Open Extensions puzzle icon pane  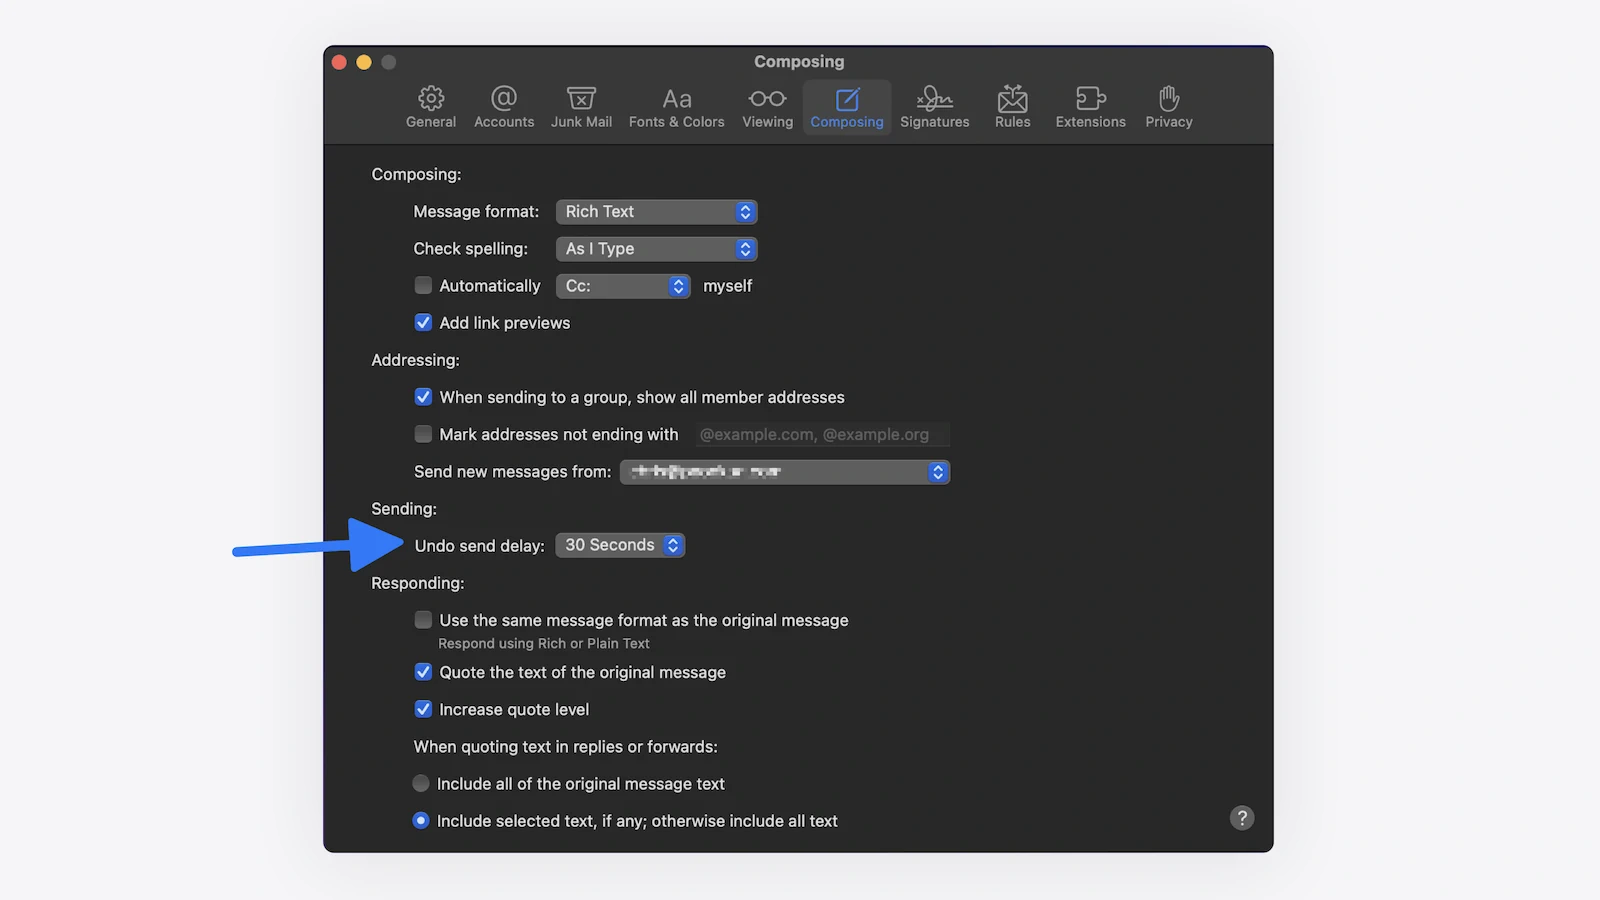(1090, 107)
